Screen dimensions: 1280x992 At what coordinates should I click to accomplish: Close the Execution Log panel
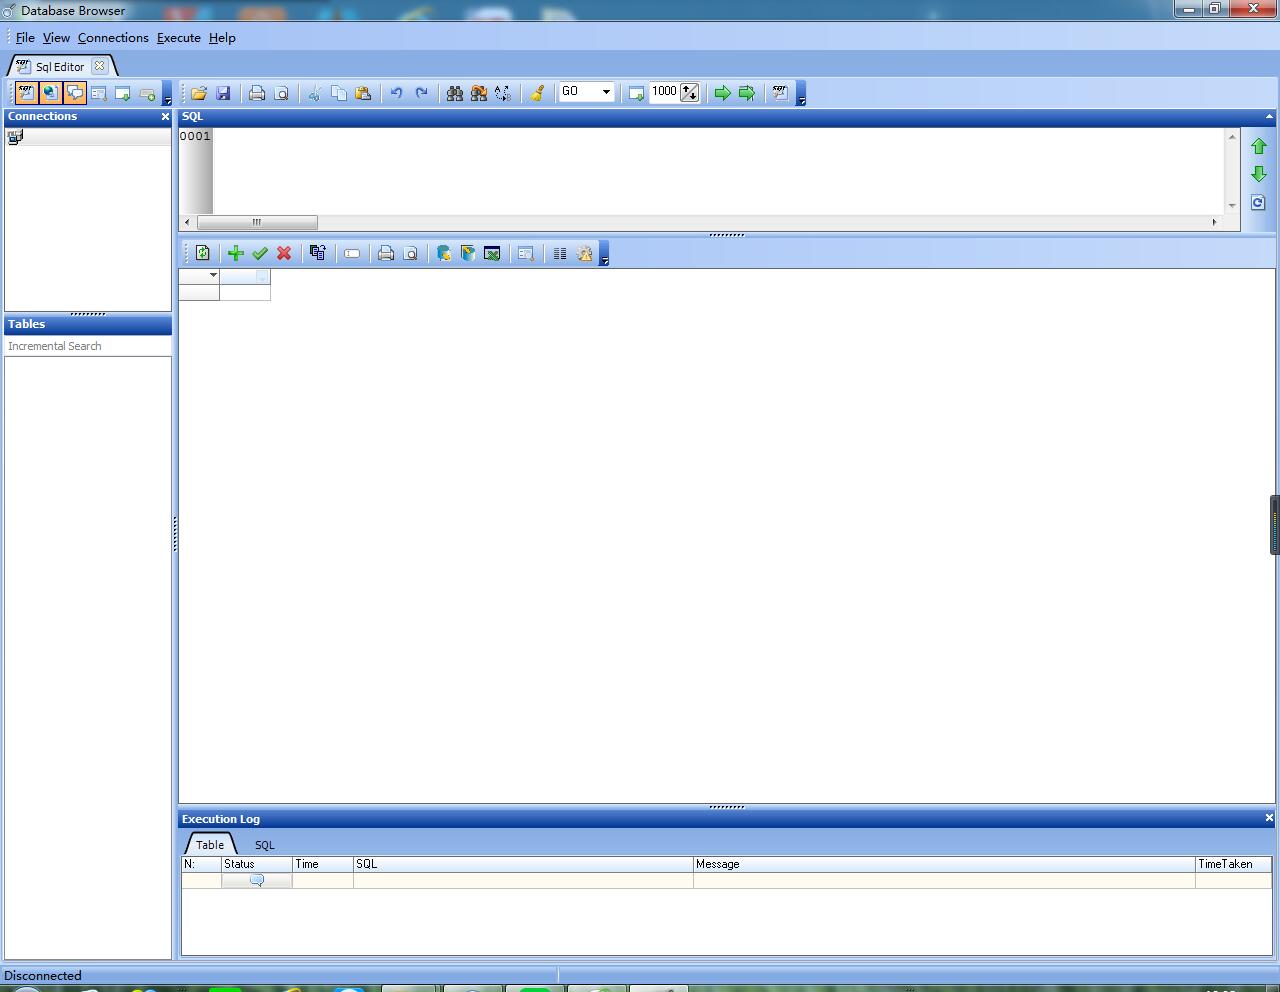(1269, 818)
